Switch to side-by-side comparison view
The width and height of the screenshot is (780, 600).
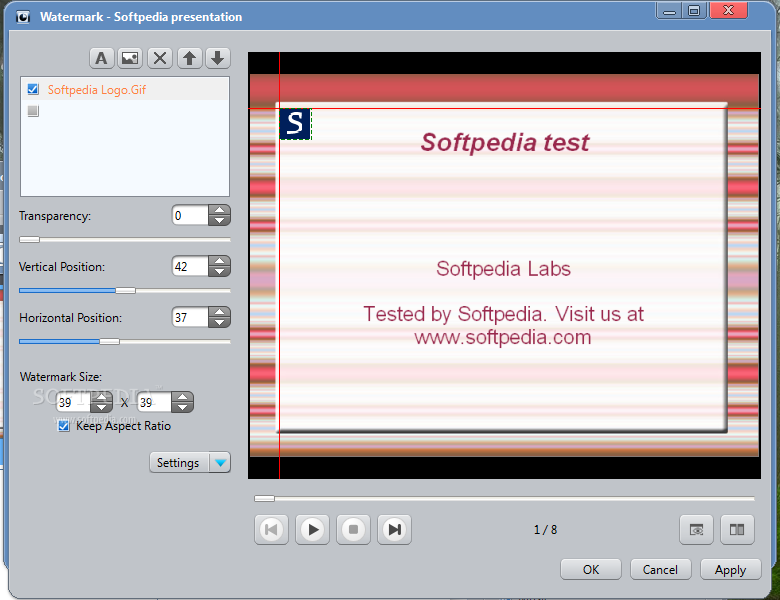pyautogui.click(x=737, y=529)
